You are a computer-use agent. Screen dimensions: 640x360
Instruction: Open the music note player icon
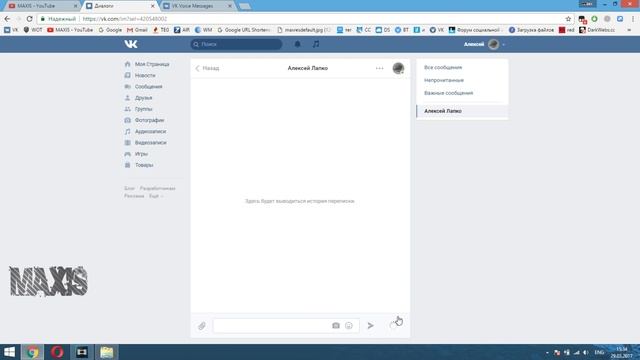click(316, 44)
